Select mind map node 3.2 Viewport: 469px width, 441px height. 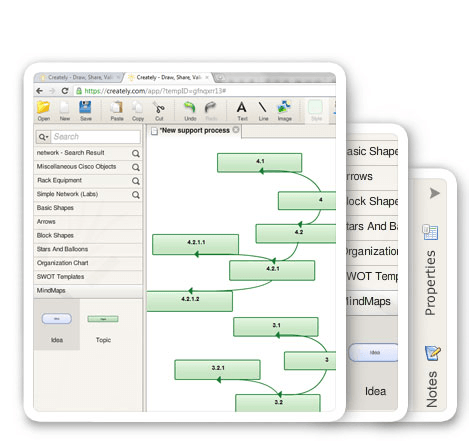tap(278, 403)
